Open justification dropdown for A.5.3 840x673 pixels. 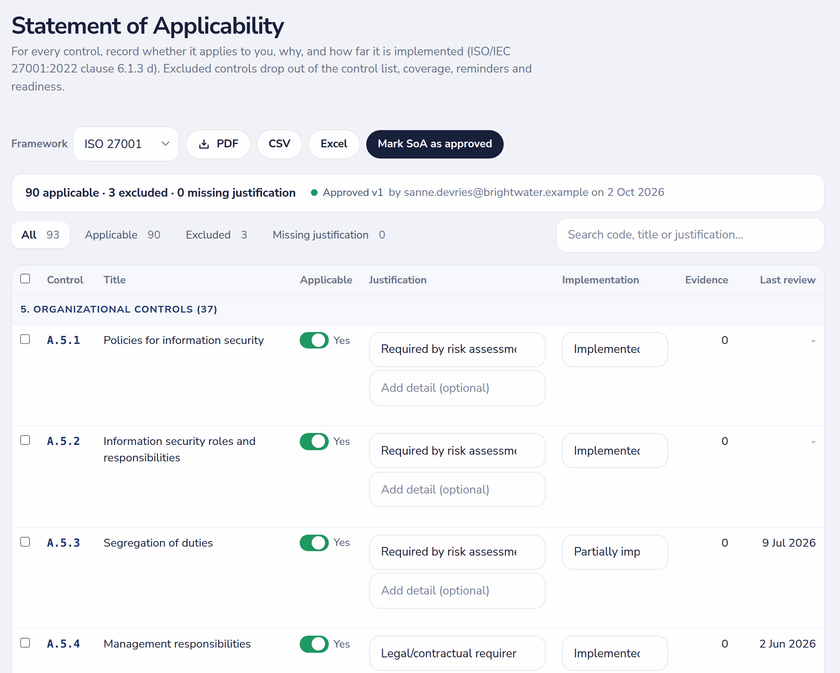(x=457, y=552)
